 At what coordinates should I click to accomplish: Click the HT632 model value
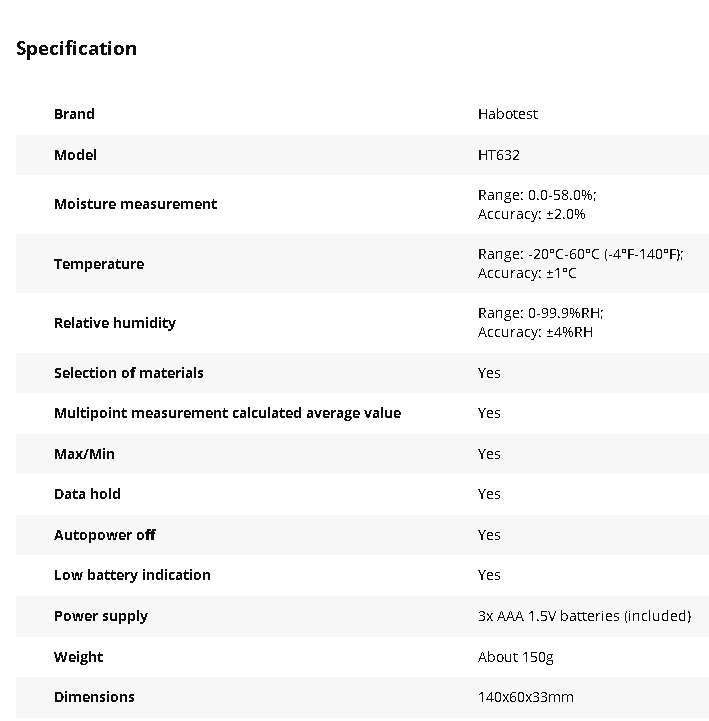click(x=498, y=155)
